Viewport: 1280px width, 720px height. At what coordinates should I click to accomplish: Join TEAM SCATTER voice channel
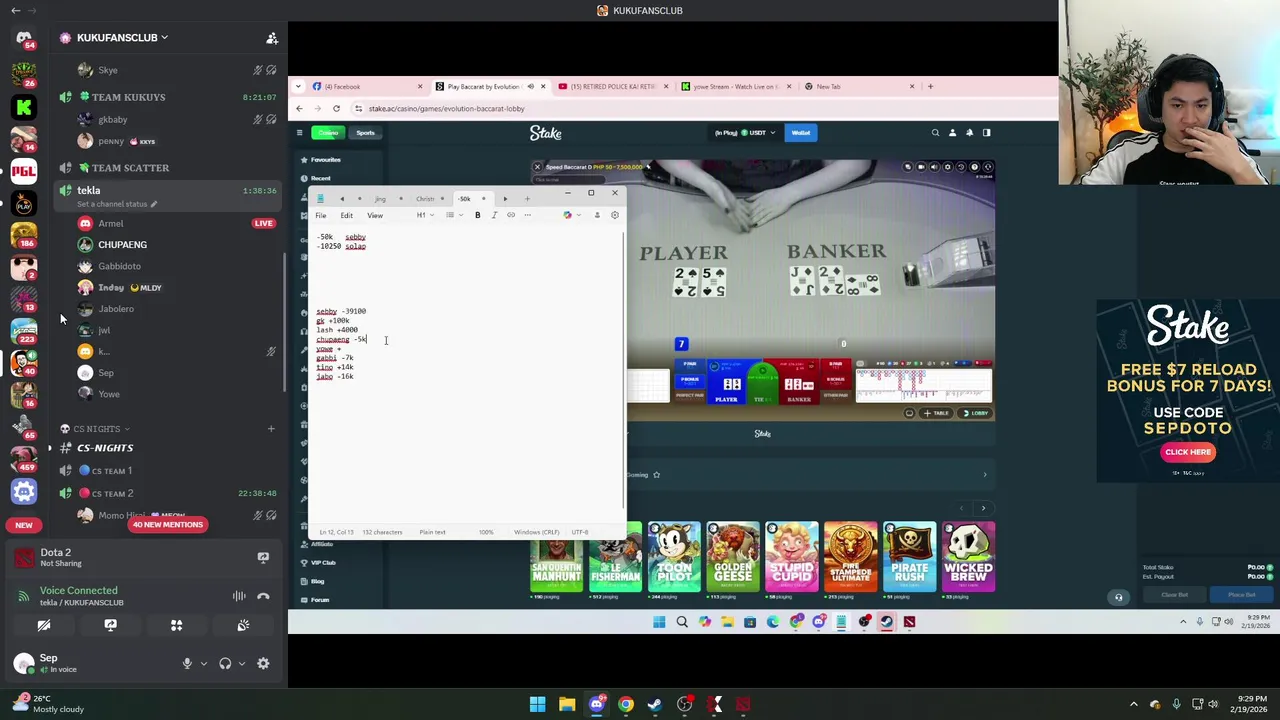click(130, 168)
